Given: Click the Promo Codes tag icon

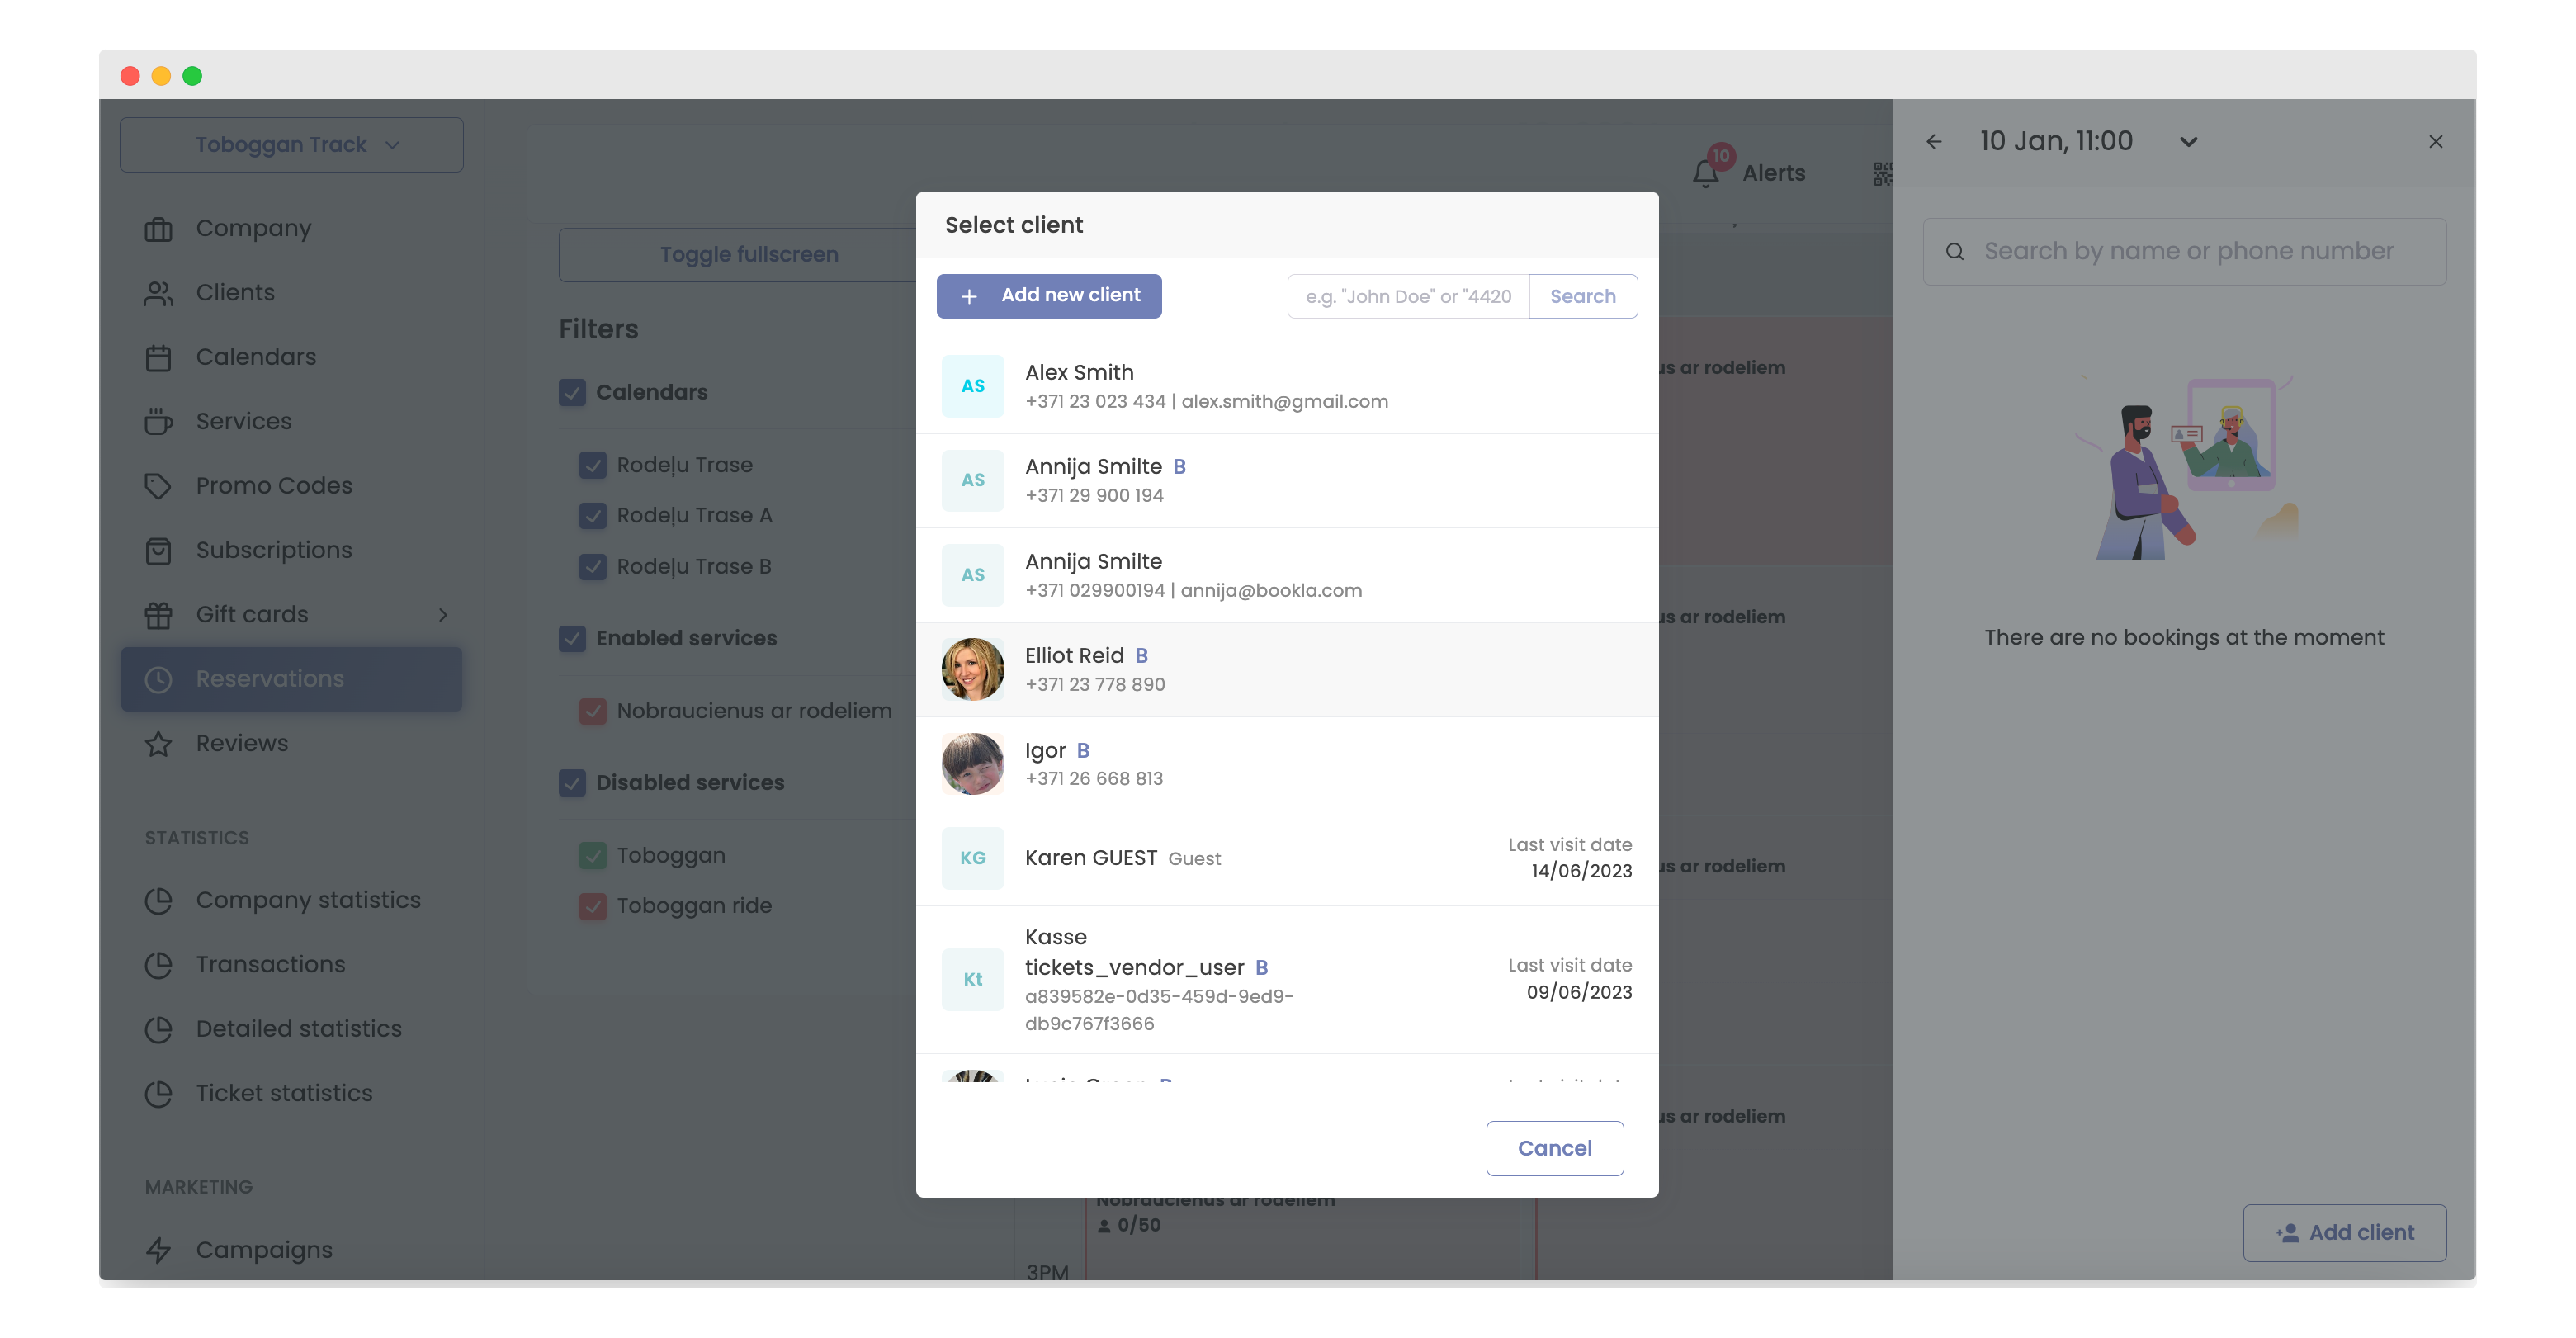Looking at the screenshot, I should (x=158, y=486).
